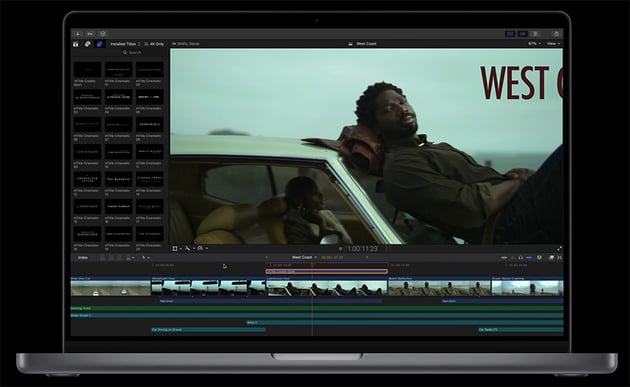
Task: Click the Import Media arrow icon
Action: click(x=78, y=34)
